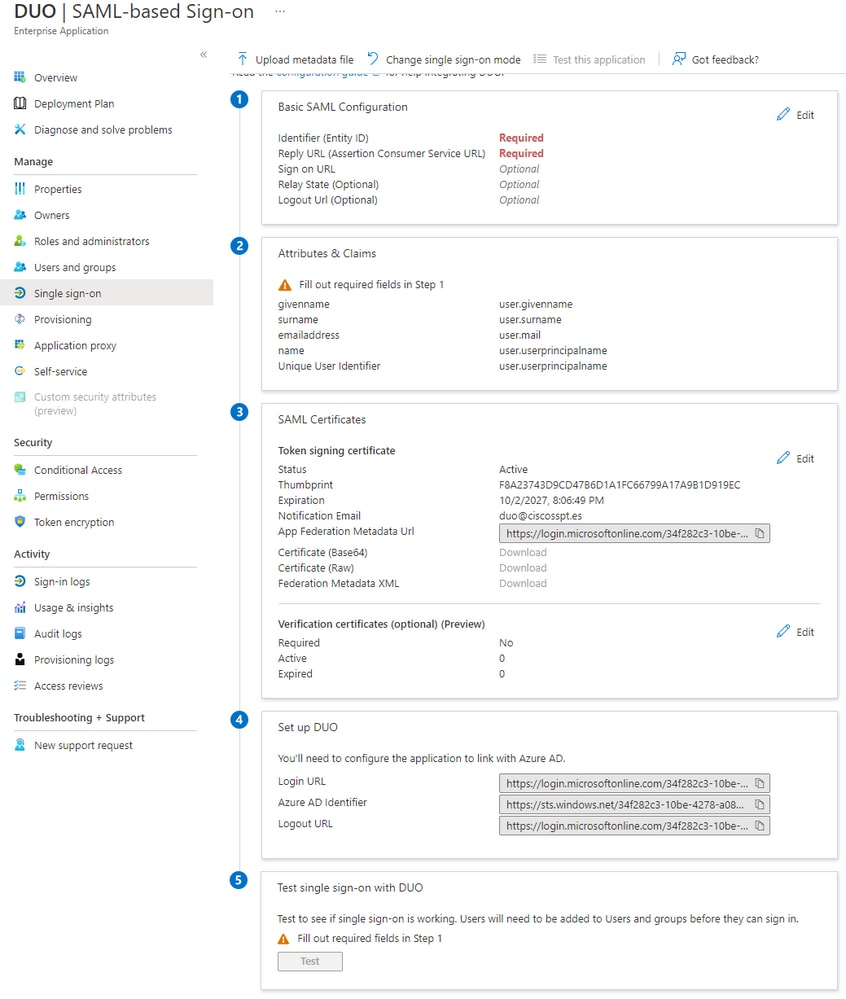This screenshot has height=999, width=846.
Task: Download the Federation Metadata XML
Action: 523,583
